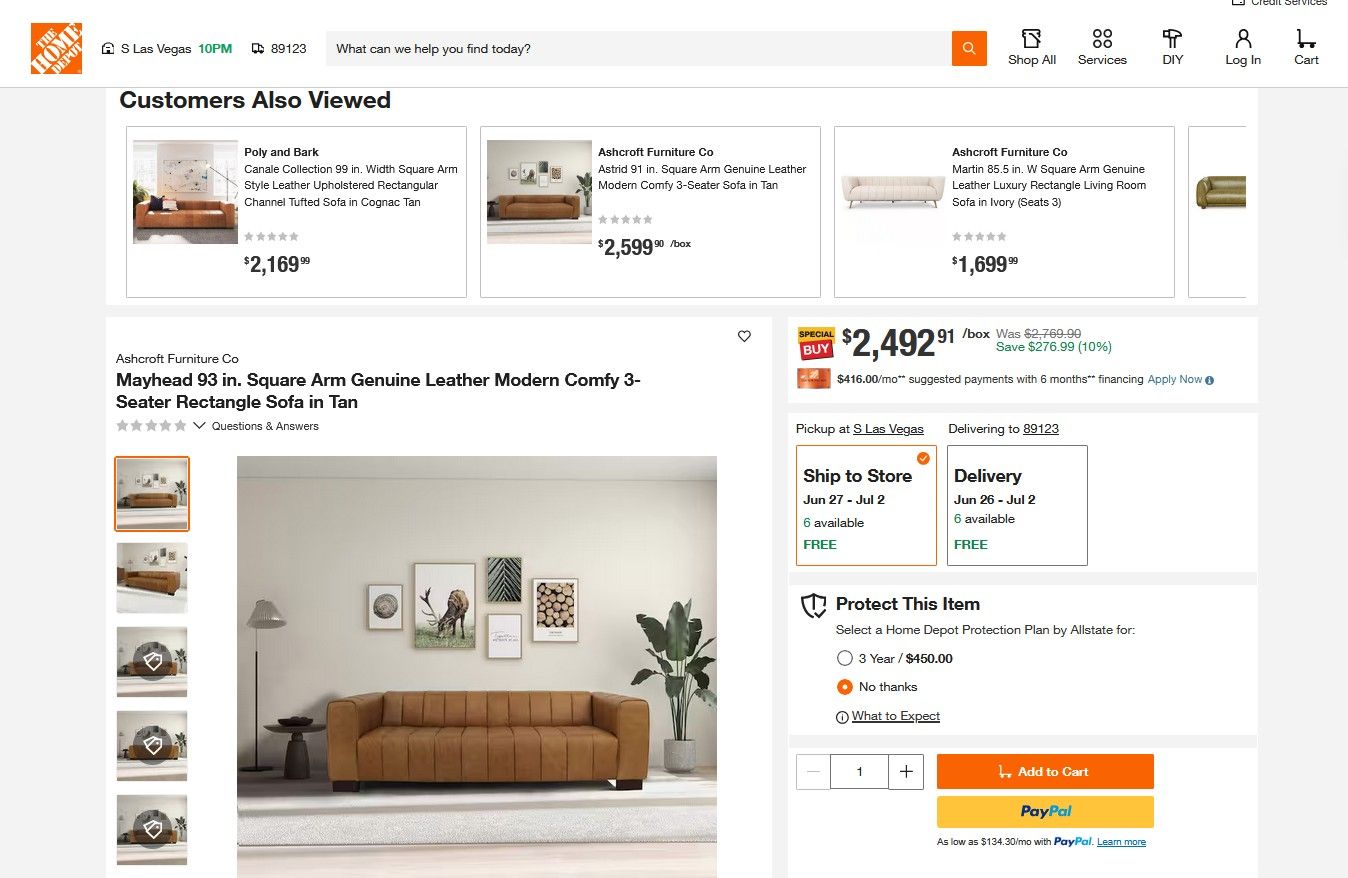Open the DIY menu

[1172, 48]
